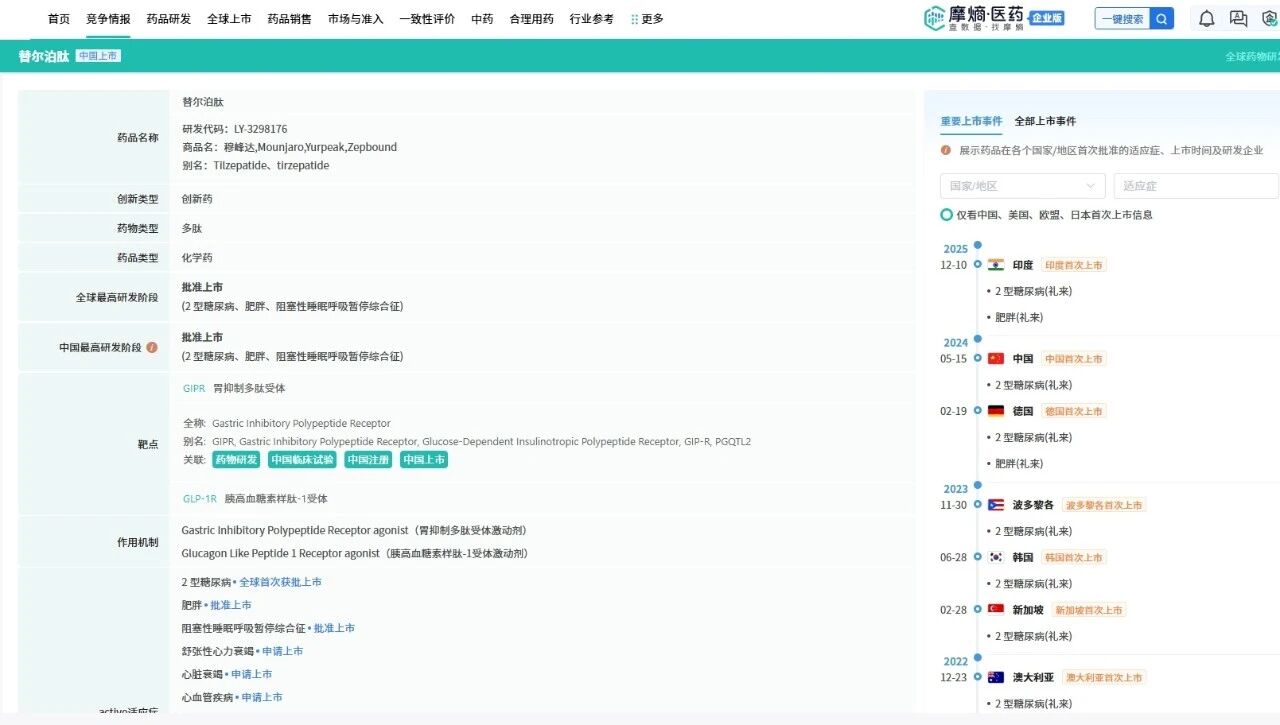
Task: Open the 合理用药 menu
Action: pos(531,19)
